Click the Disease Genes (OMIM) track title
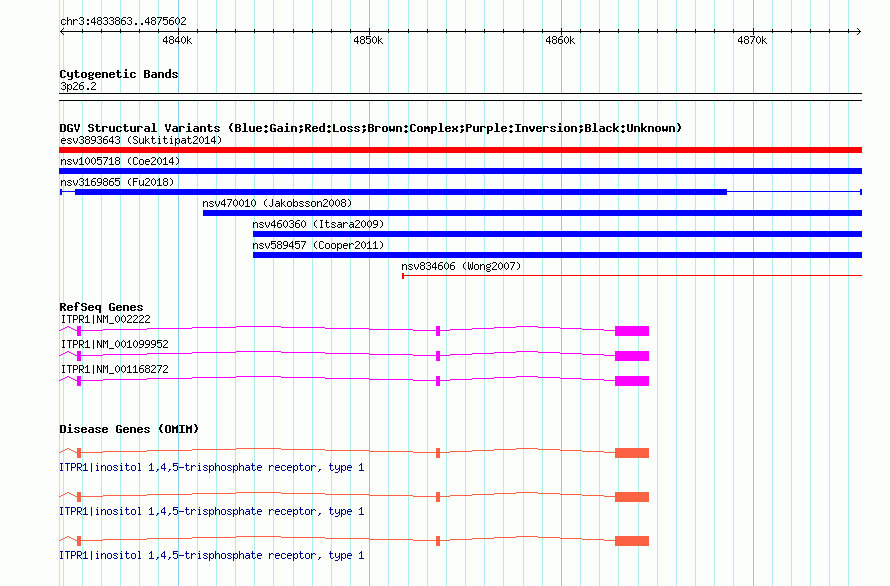890x586 pixels. click(129, 429)
